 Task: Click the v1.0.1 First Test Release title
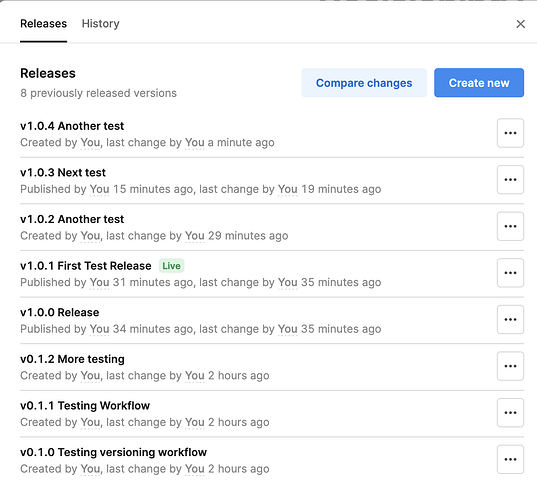click(86, 266)
